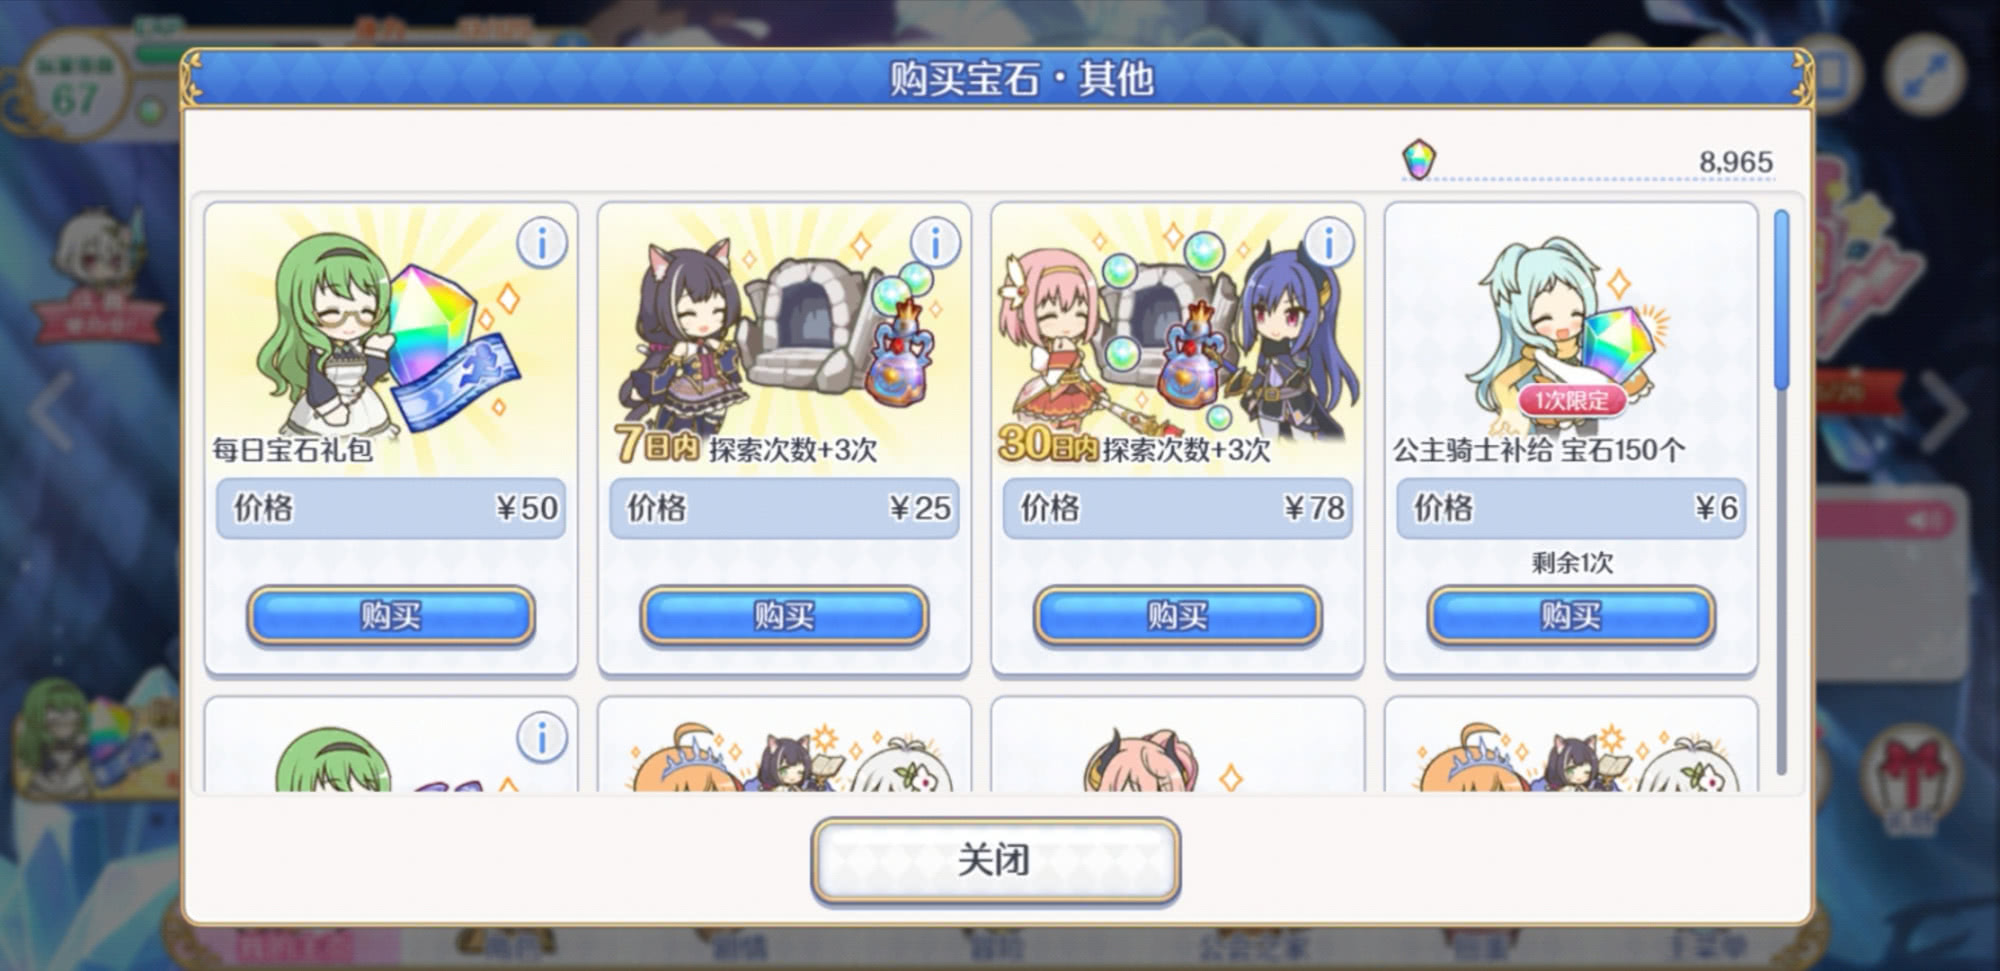Select the second-row rightmost three-character pack

(1571, 745)
